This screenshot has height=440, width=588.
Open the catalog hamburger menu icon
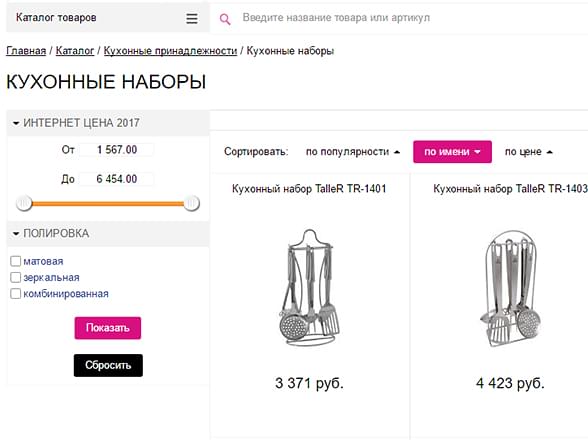click(192, 18)
